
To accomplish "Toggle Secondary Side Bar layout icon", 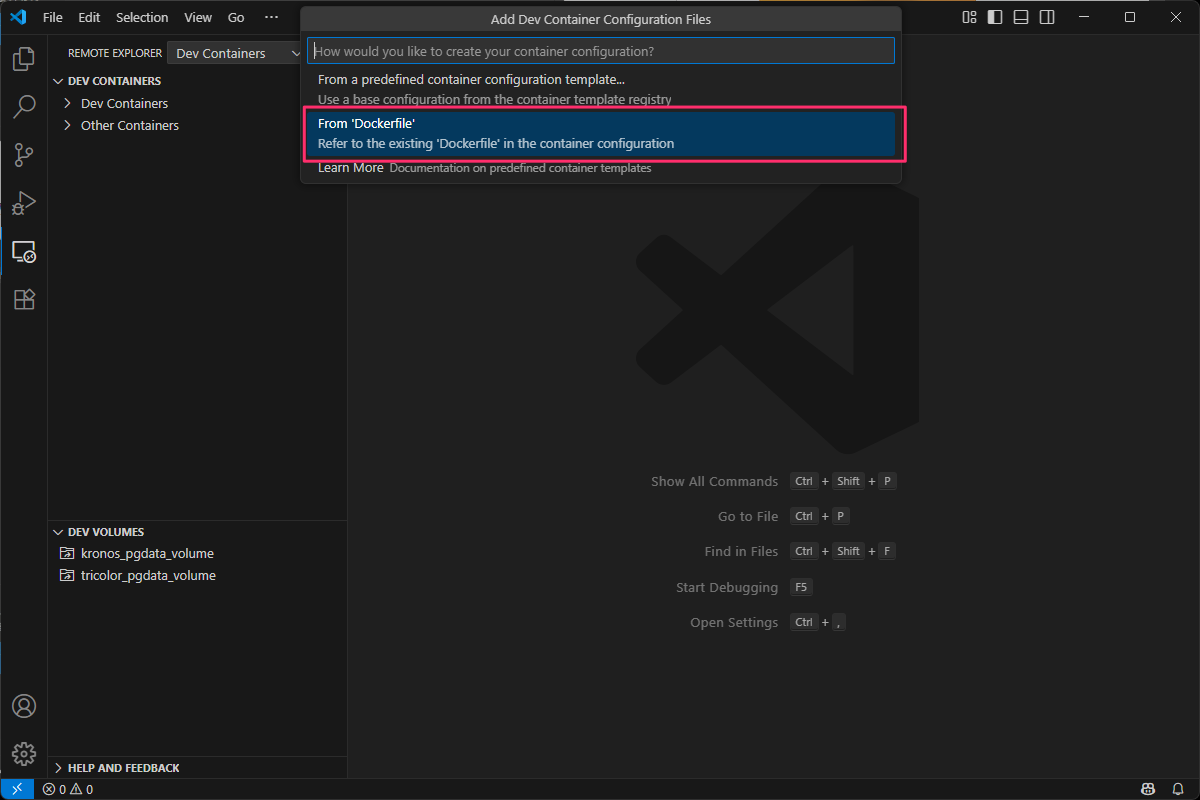I will 1047,17.
